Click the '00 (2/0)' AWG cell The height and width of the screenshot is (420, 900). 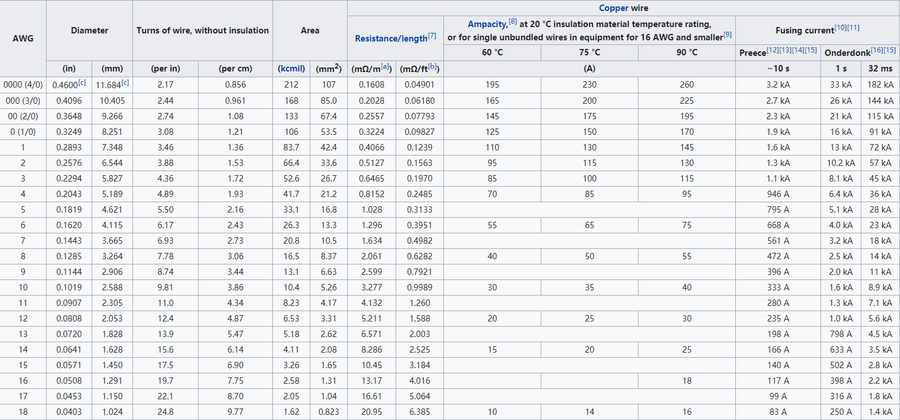pyautogui.click(x=23, y=116)
